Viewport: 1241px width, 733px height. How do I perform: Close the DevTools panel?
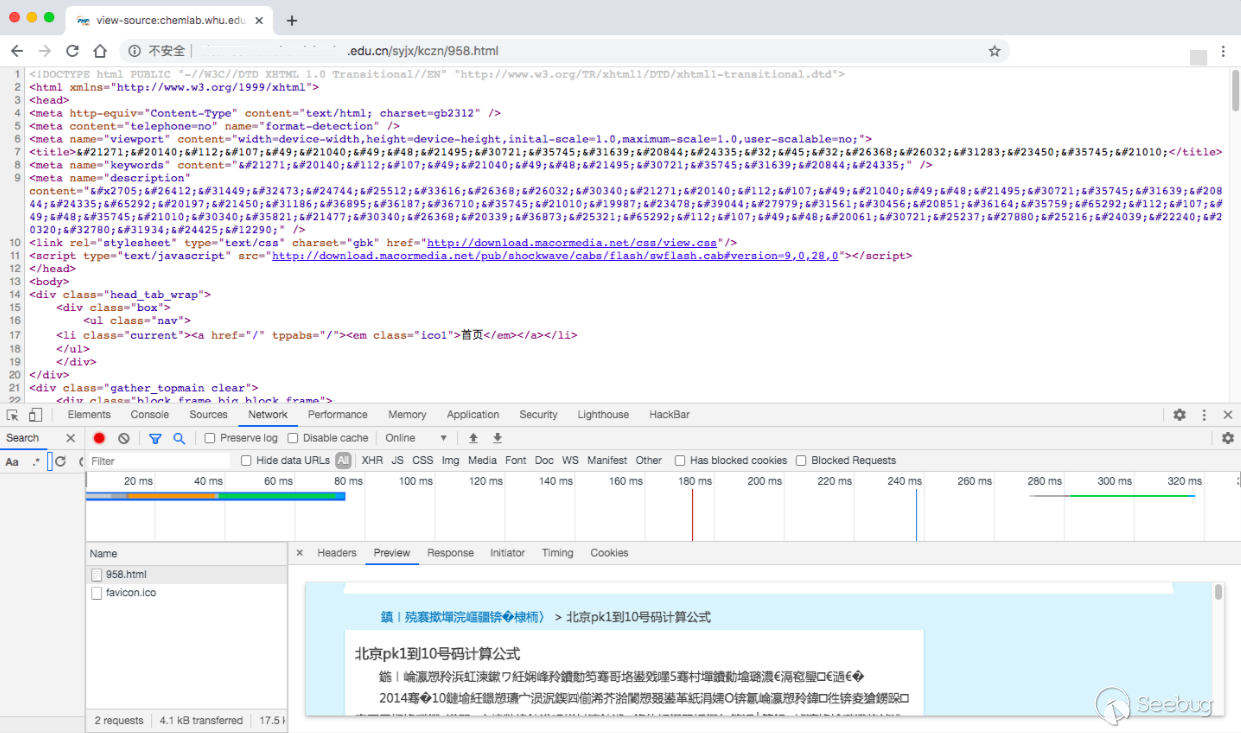pos(1228,415)
